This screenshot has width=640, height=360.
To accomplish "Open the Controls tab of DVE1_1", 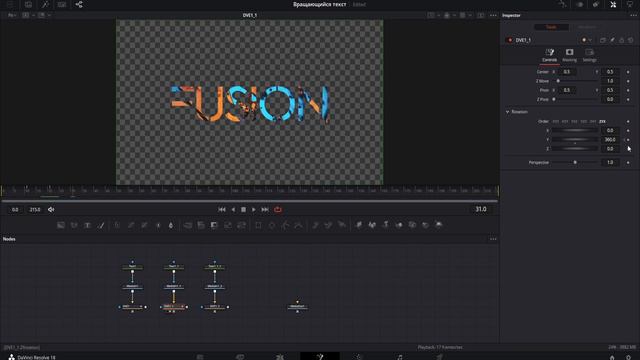I will pyautogui.click(x=549, y=55).
